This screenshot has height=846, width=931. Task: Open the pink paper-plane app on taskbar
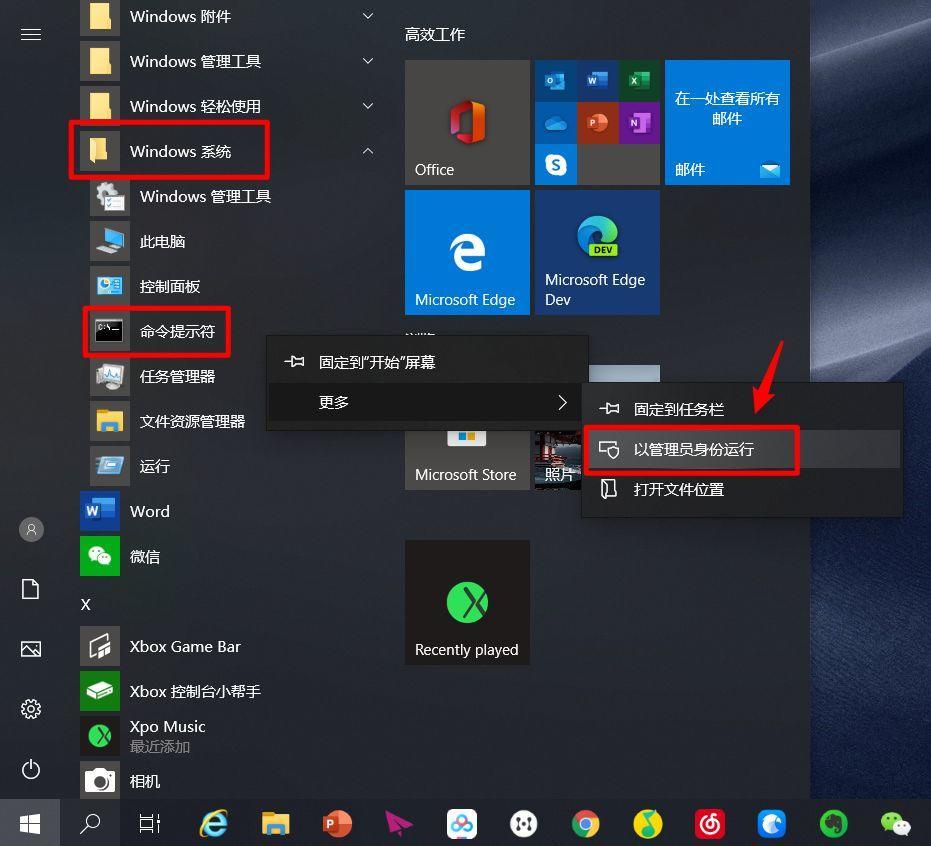[x=399, y=823]
